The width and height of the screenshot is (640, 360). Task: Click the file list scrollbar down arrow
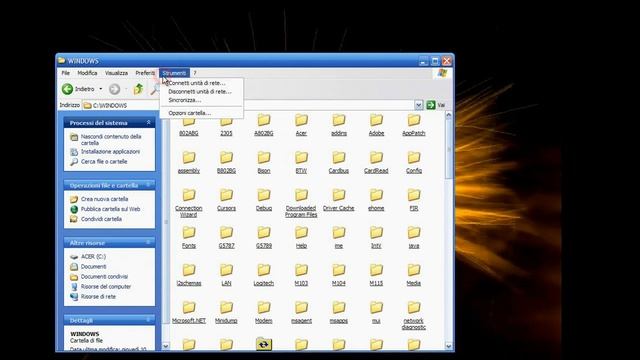449,346
